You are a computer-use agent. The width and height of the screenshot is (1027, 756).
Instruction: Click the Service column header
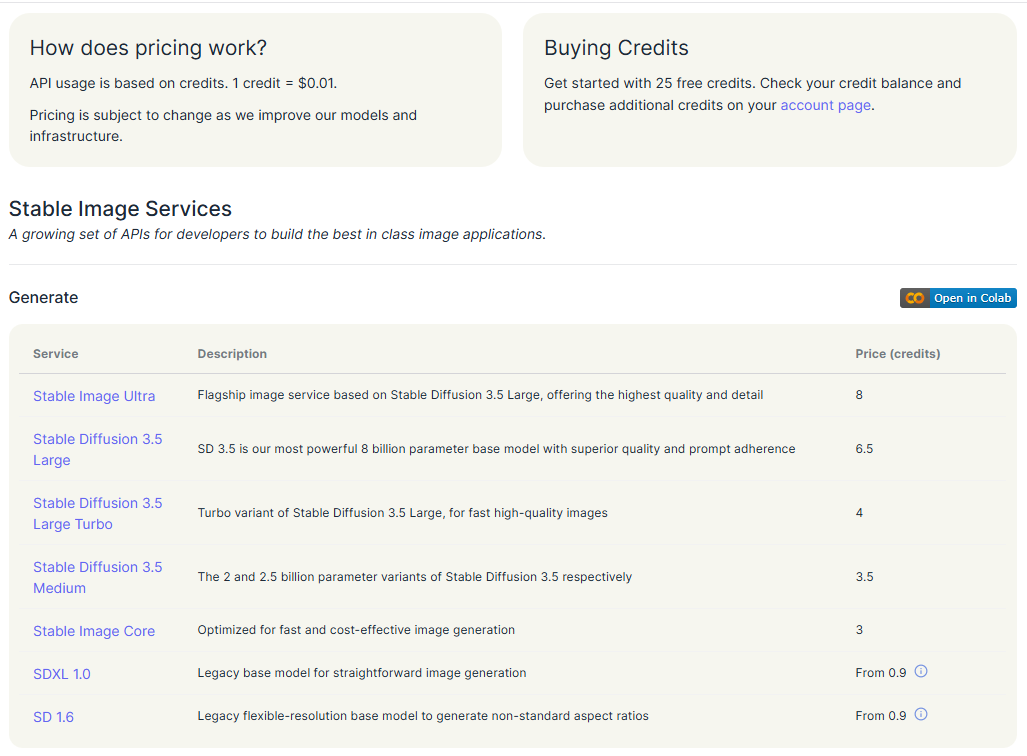coord(56,354)
